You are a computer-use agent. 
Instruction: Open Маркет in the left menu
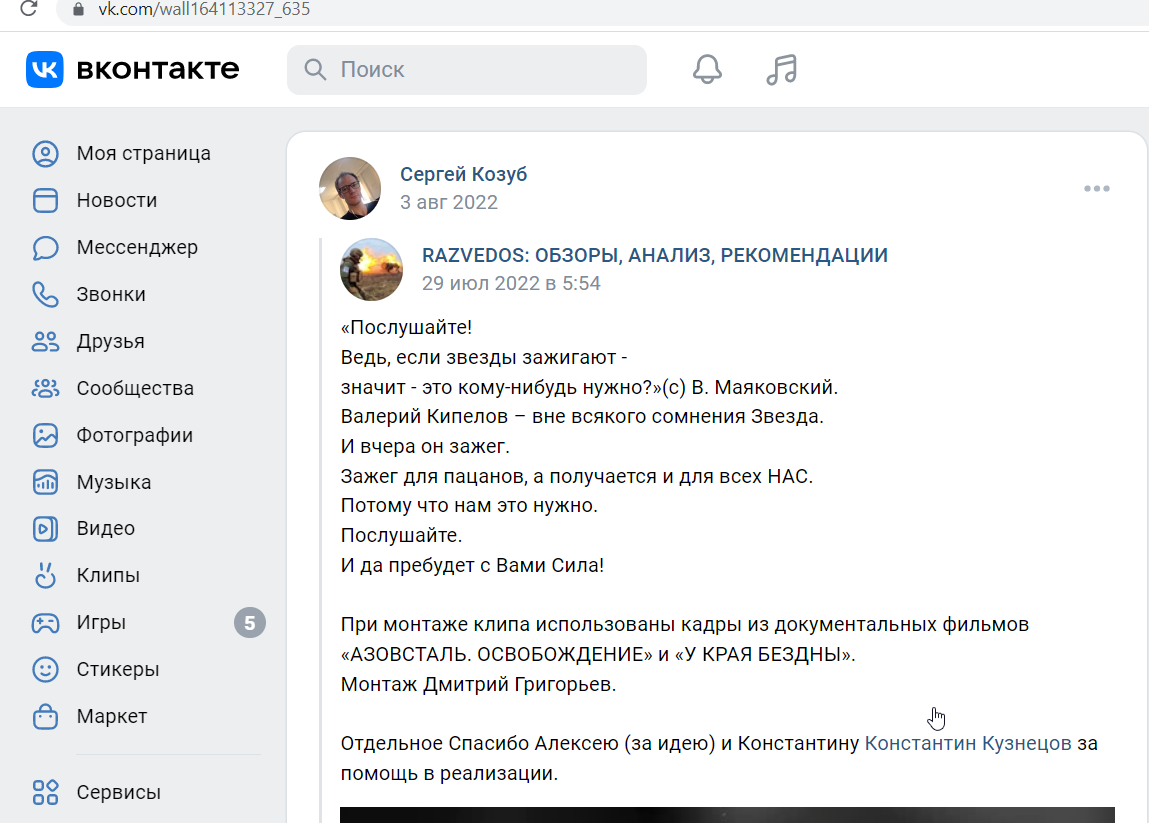coord(112,717)
